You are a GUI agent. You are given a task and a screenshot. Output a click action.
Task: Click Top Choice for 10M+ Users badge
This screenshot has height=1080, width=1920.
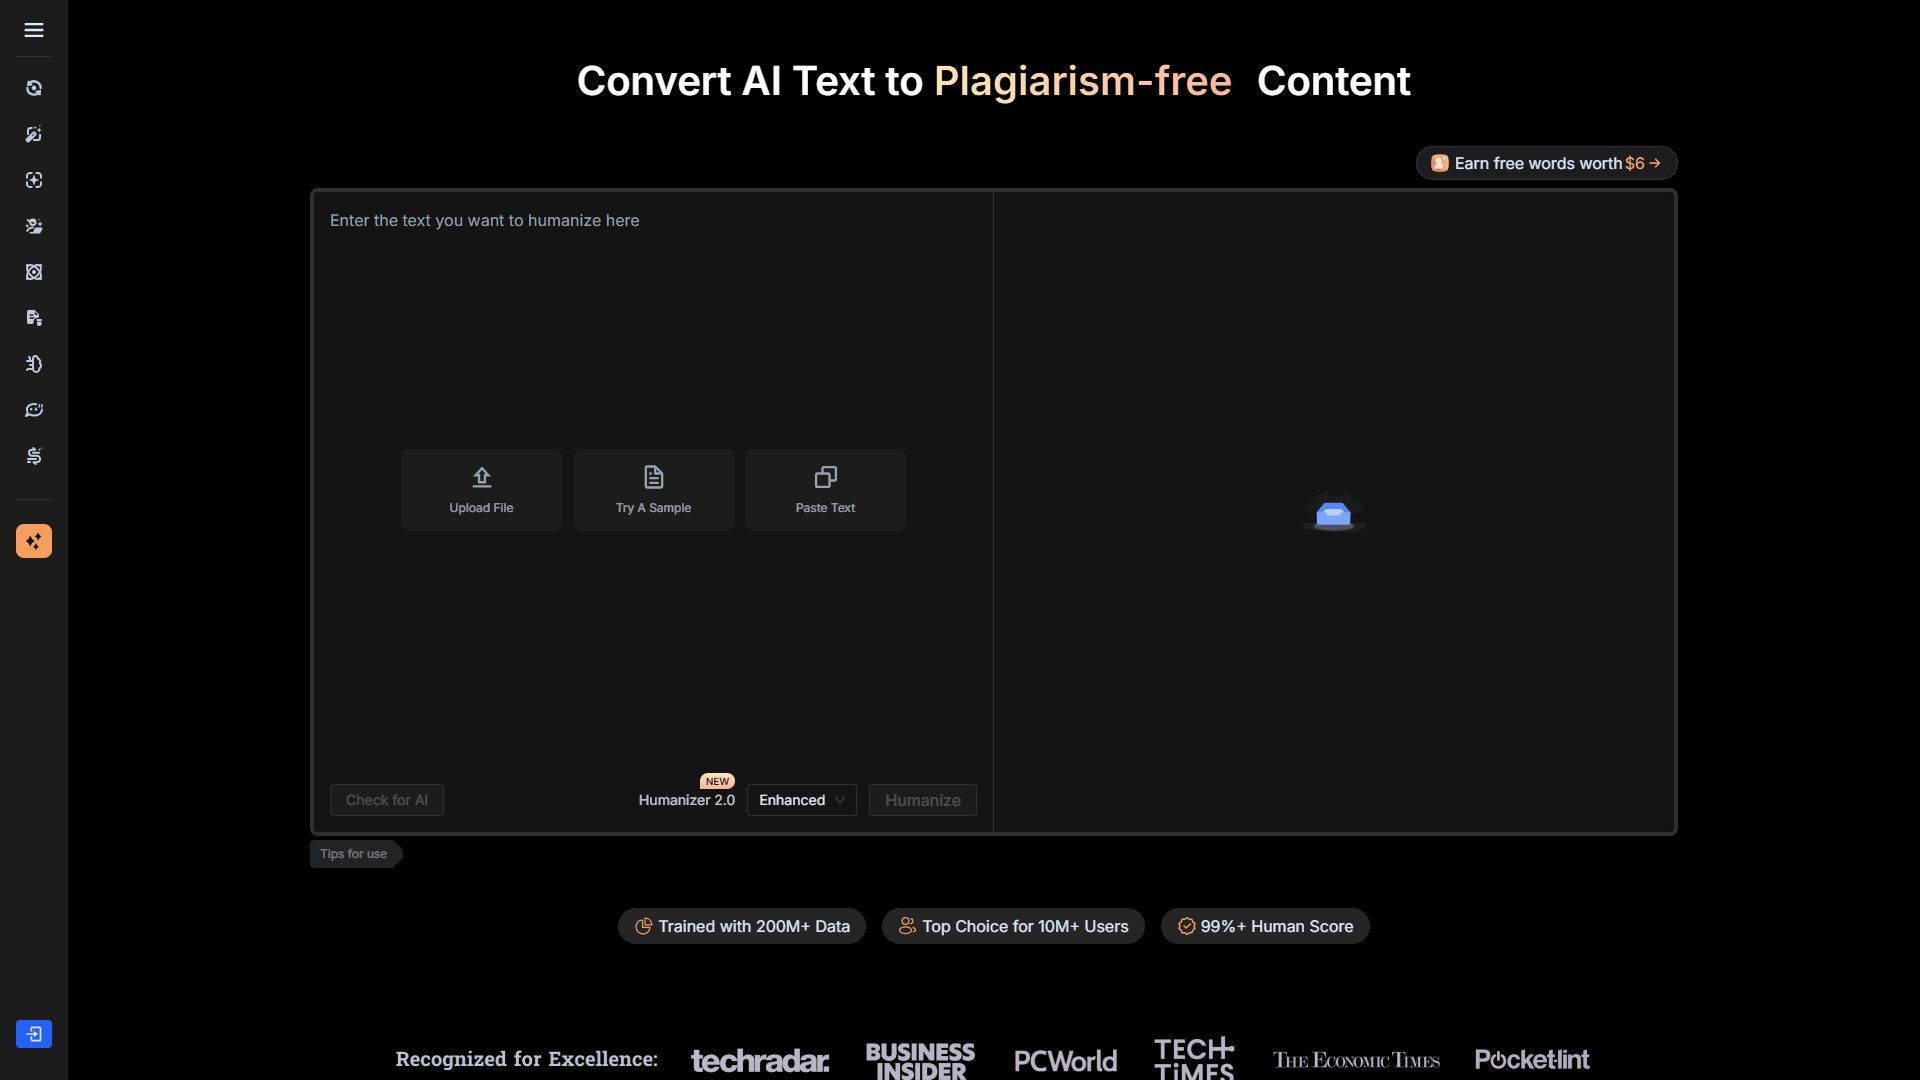pos(1013,926)
